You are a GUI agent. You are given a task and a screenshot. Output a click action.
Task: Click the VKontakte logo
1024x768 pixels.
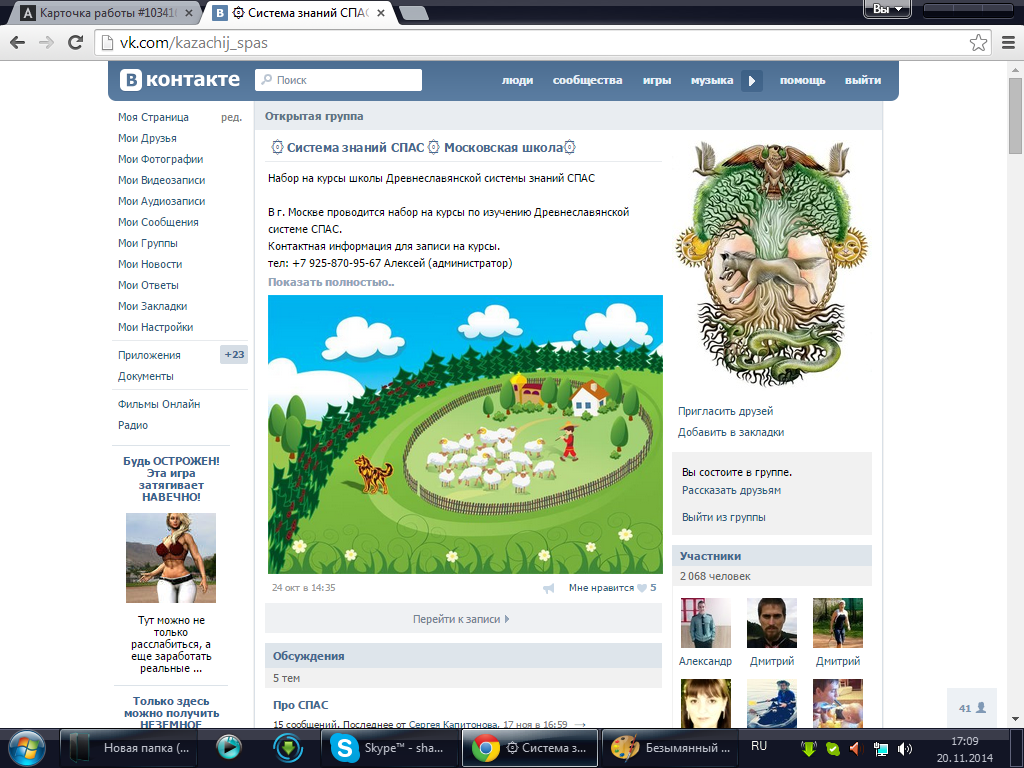coord(180,80)
